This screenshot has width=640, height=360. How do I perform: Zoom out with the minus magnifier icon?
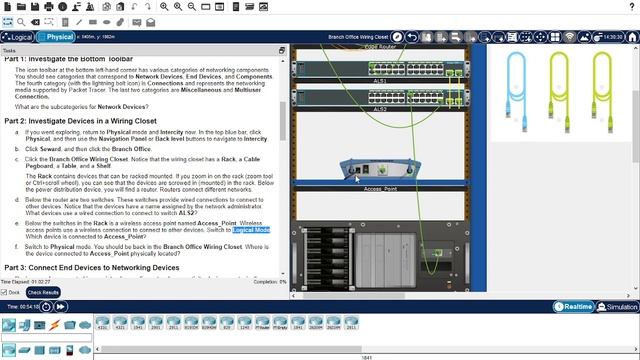pos(191,7)
